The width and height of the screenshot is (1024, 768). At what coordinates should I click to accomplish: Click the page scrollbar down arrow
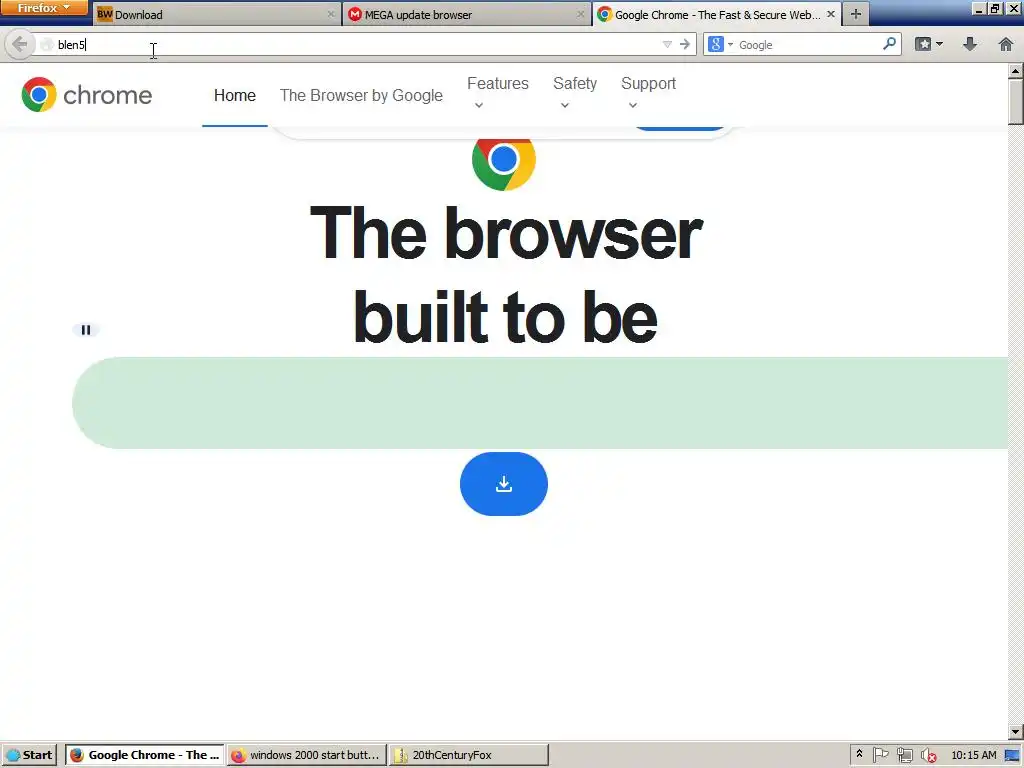coord(1016,731)
